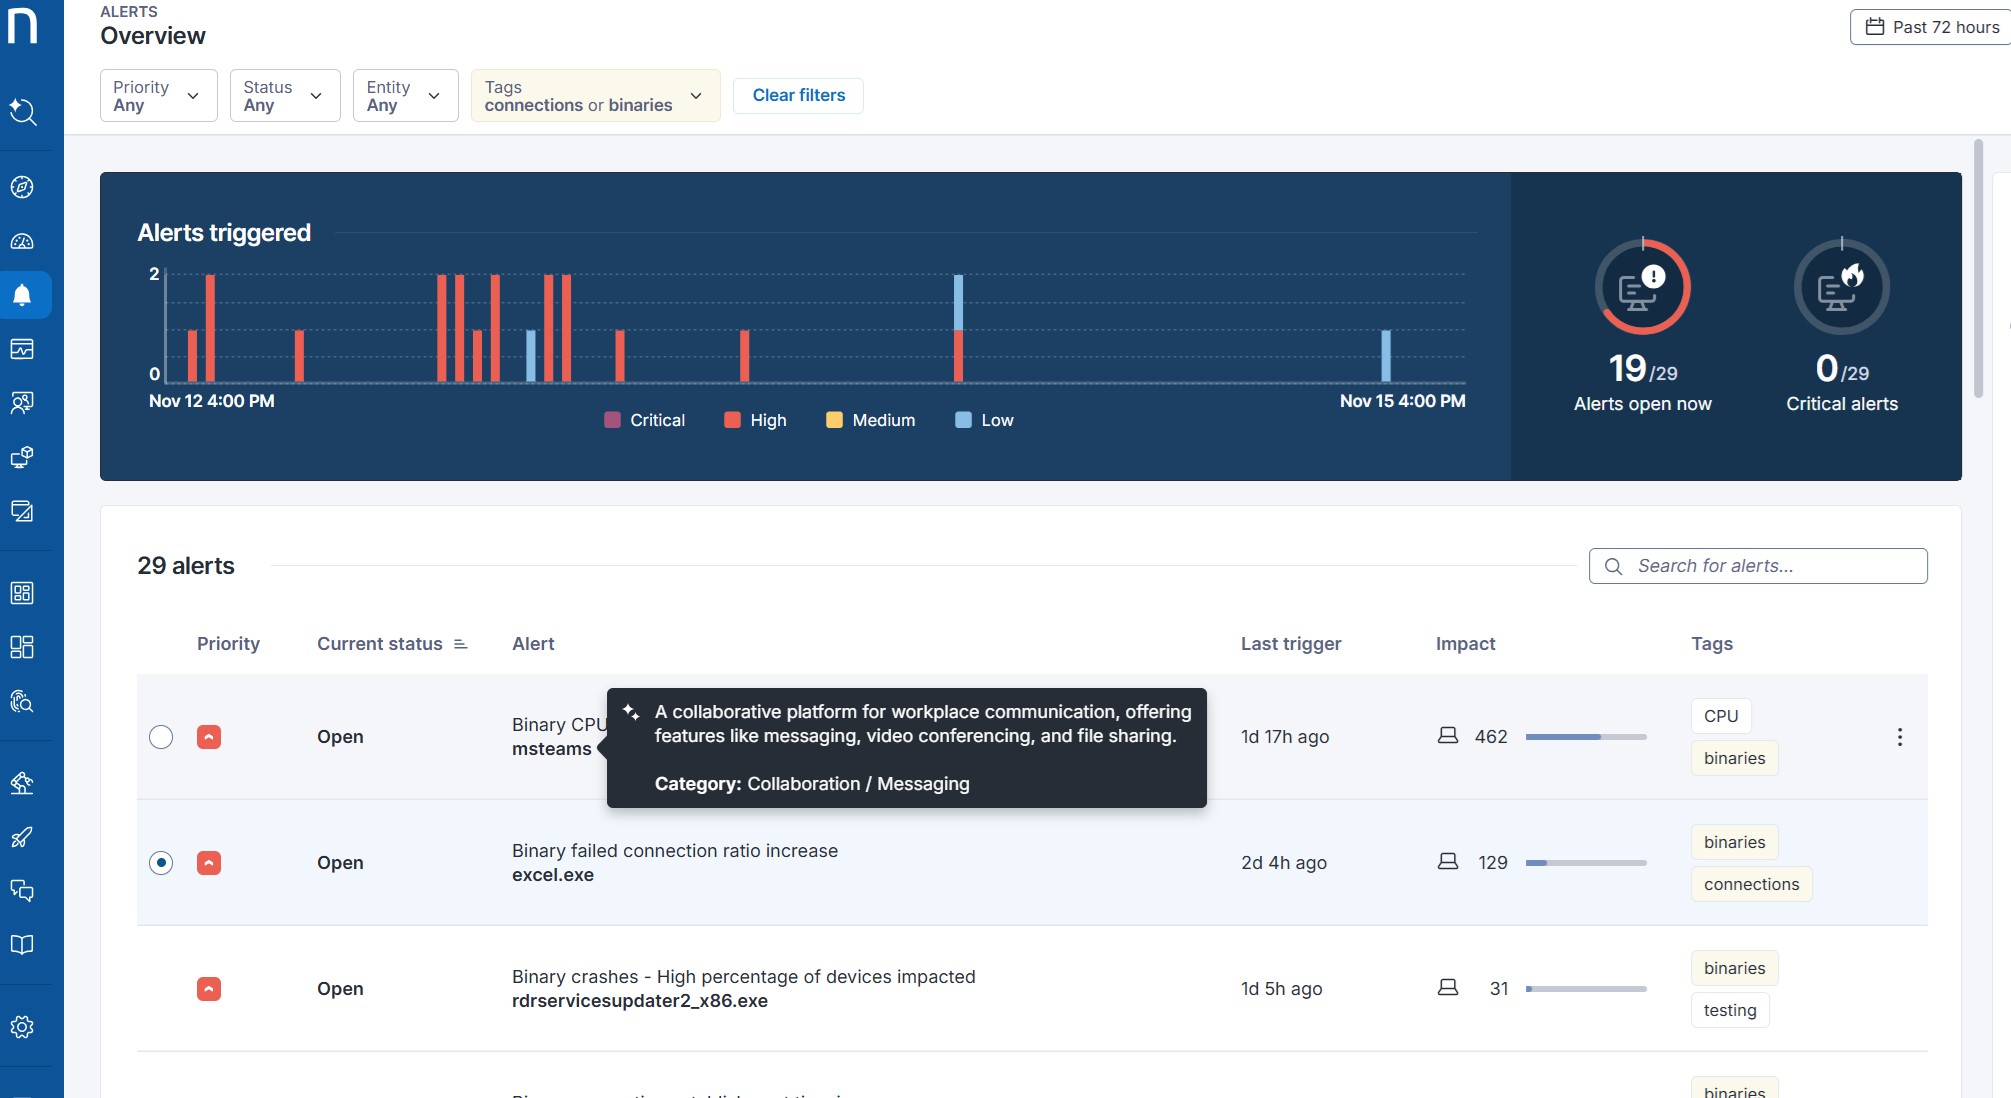Image resolution: width=2011 pixels, height=1098 pixels.
Task: Expand the Tags filter dropdown
Action: coord(595,96)
